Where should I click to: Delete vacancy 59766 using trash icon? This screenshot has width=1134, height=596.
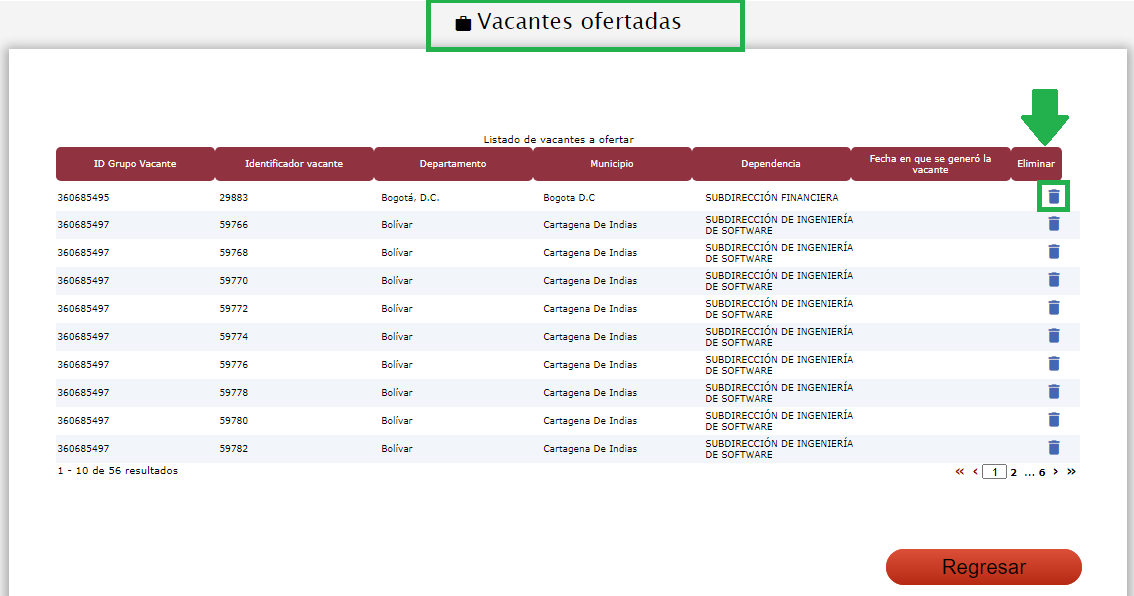[1053, 224]
